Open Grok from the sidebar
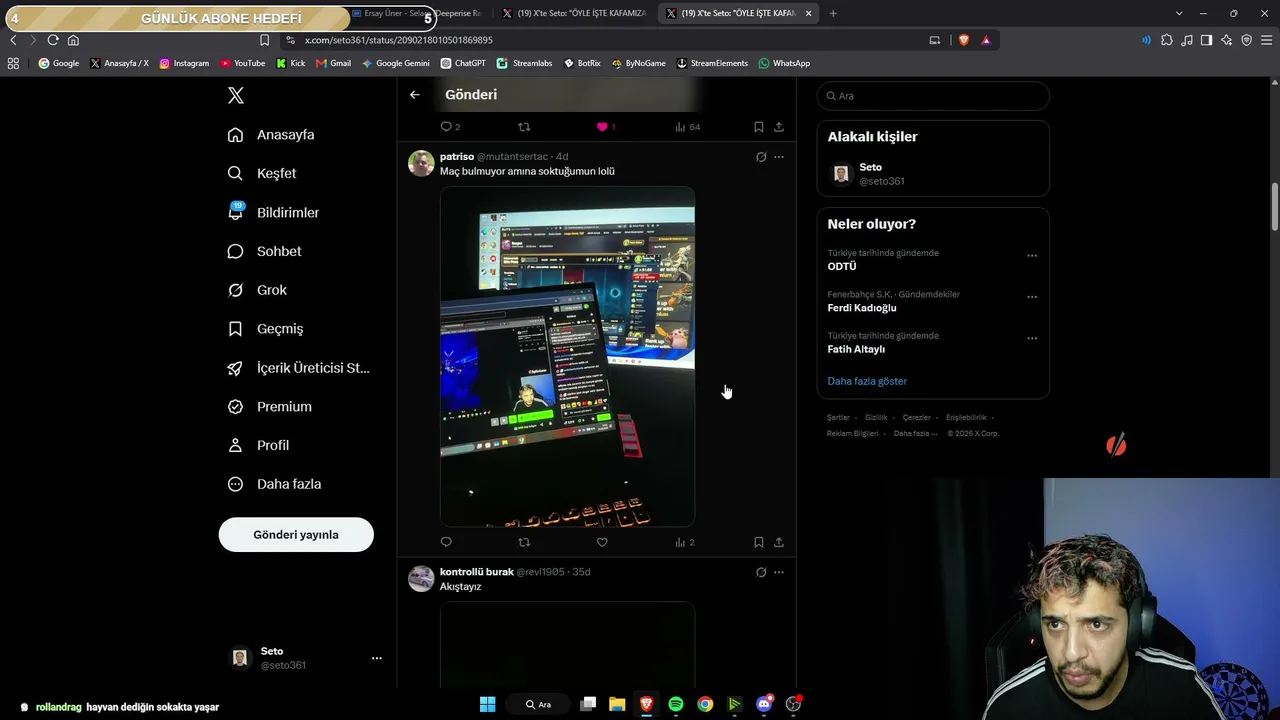Screen dimensions: 1280x720 257,290
